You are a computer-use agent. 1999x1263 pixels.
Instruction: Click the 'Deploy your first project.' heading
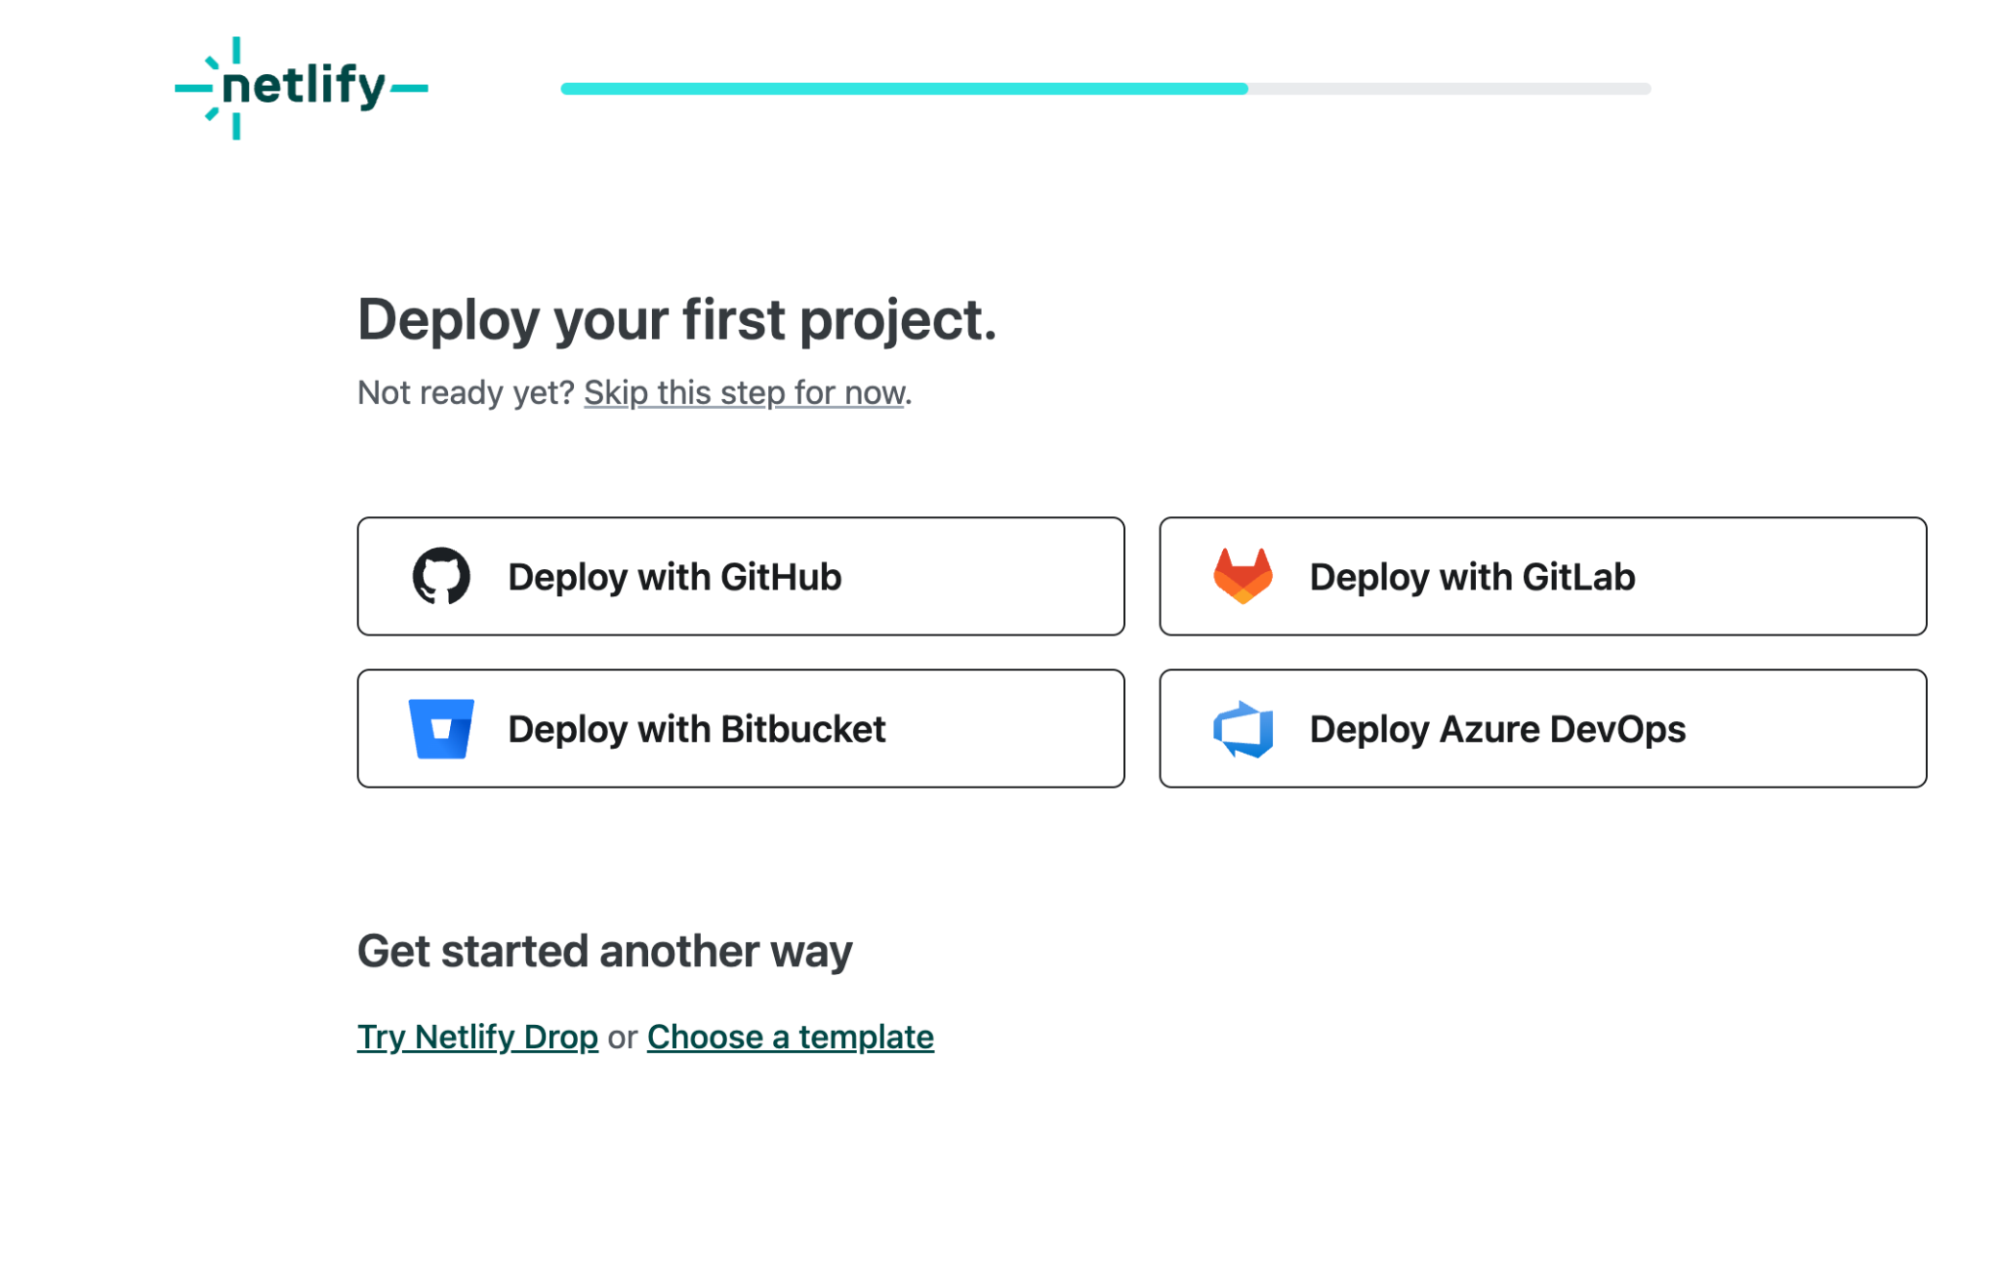[x=677, y=320]
